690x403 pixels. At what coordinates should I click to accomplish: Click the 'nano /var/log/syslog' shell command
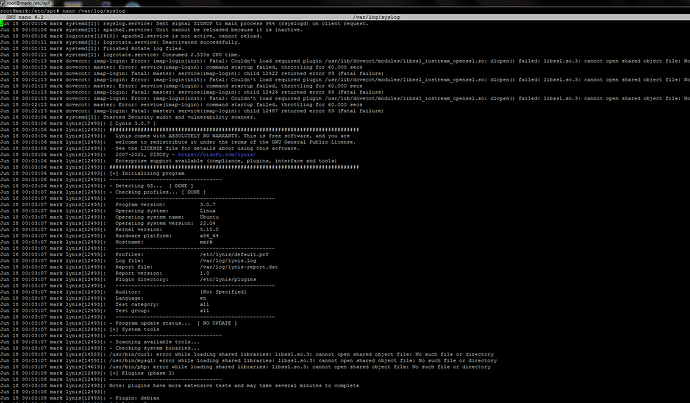(94, 11)
